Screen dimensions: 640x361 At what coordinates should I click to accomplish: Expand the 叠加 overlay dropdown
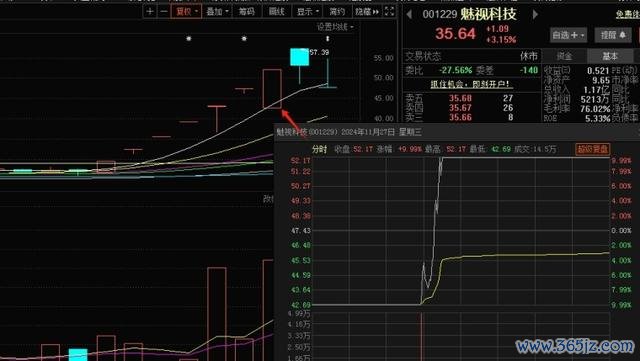click(217, 11)
